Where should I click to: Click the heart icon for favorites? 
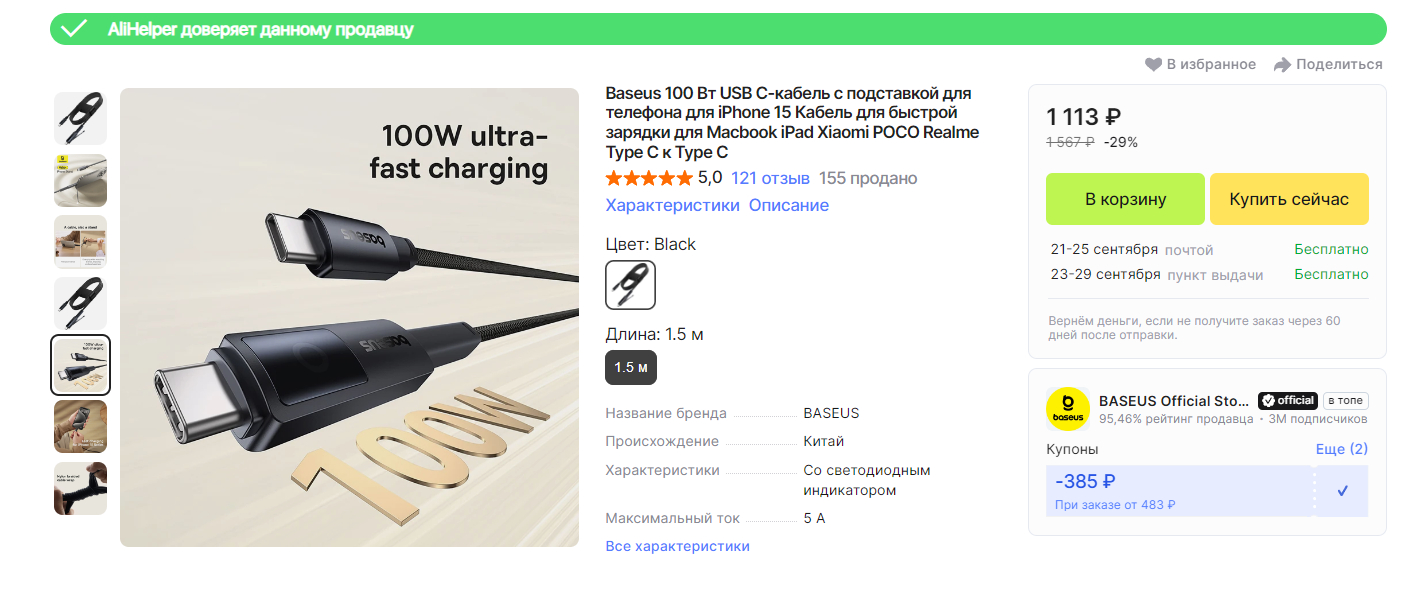pyautogui.click(x=1153, y=64)
